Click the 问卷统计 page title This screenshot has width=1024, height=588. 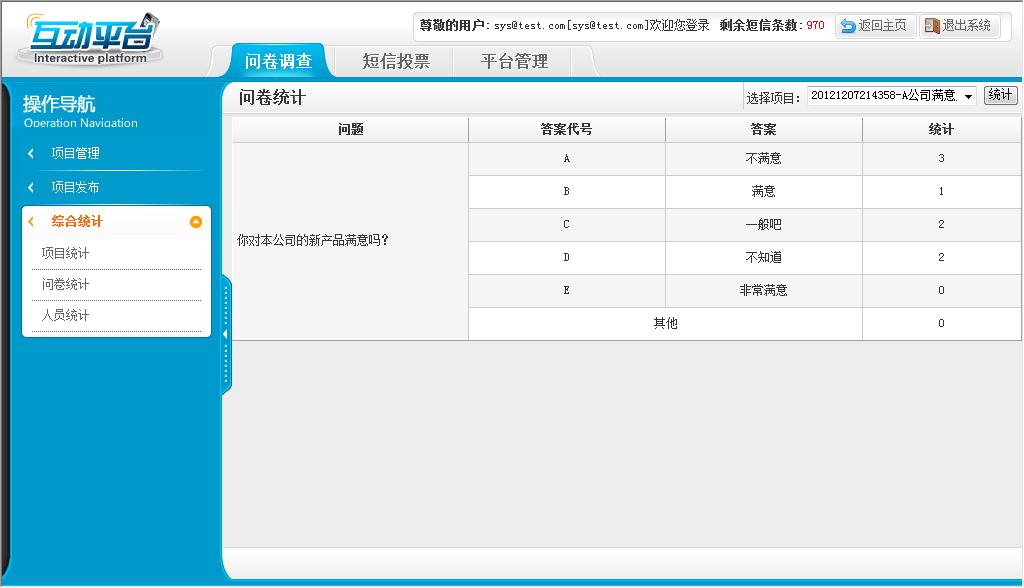tap(272, 97)
